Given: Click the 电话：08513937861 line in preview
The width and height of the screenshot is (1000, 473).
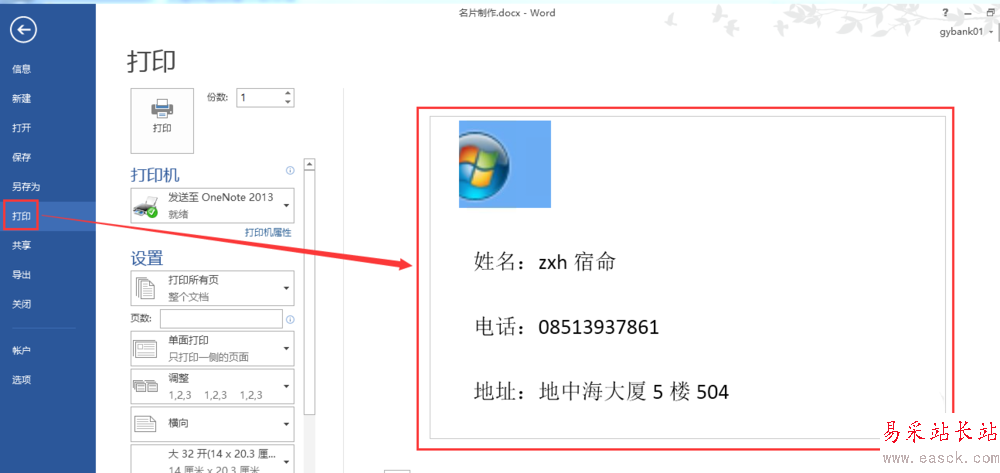Looking at the screenshot, I should pyautogui.click(x=566, y=328).
